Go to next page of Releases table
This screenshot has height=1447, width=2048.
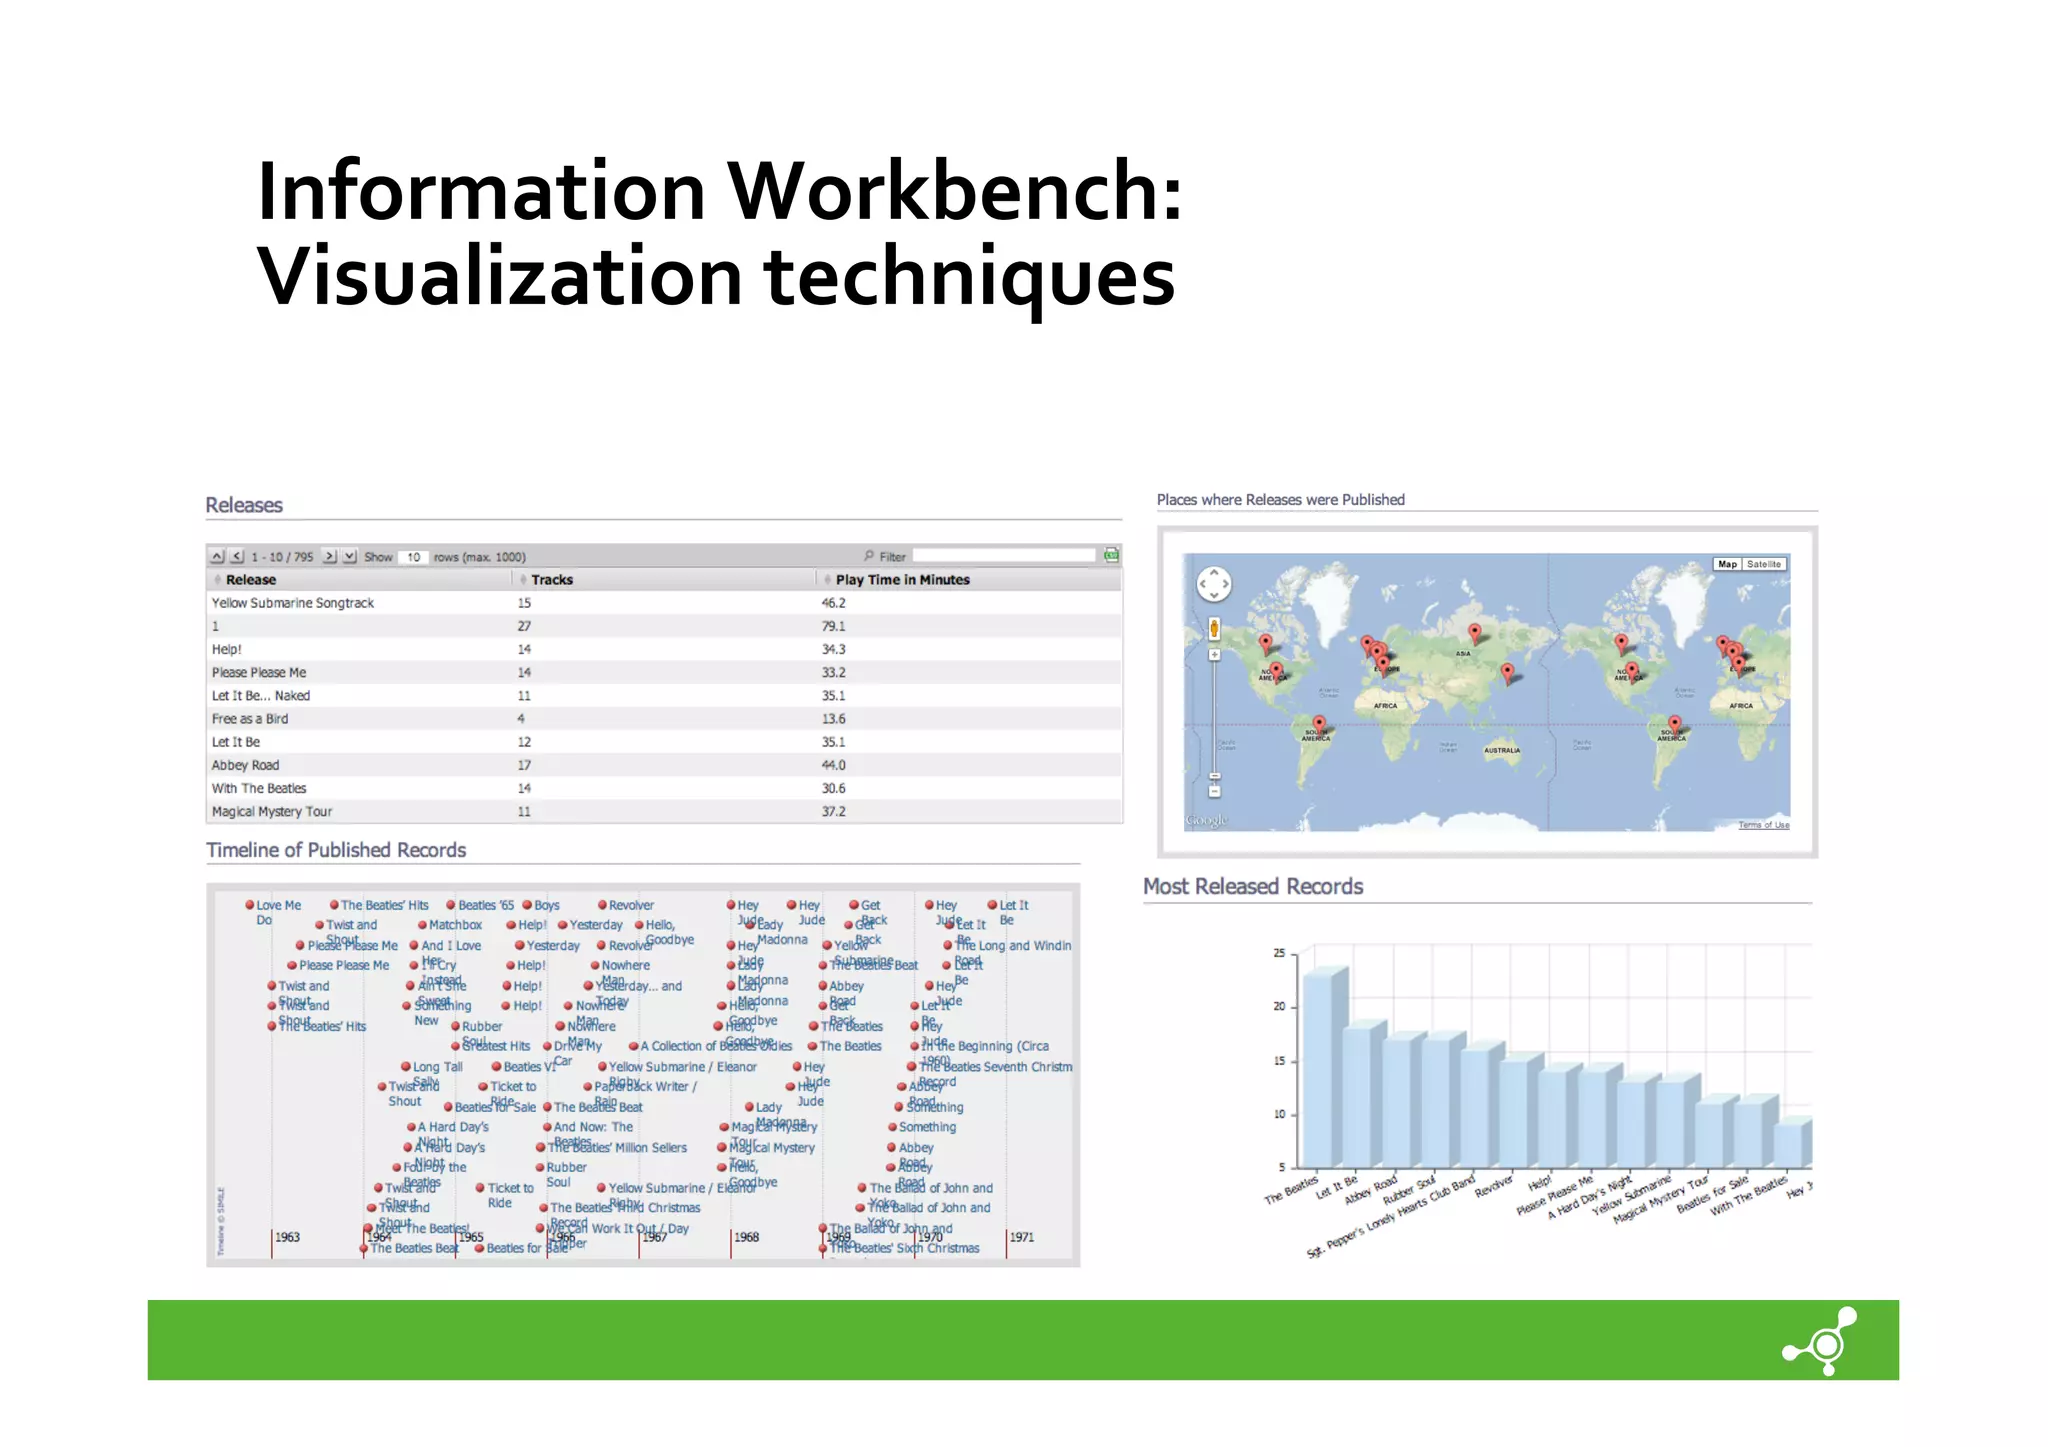coord(329,556)
